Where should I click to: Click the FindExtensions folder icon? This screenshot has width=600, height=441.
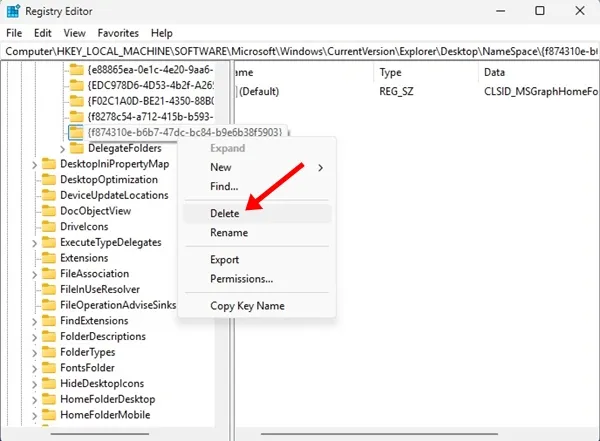(49, 320)
